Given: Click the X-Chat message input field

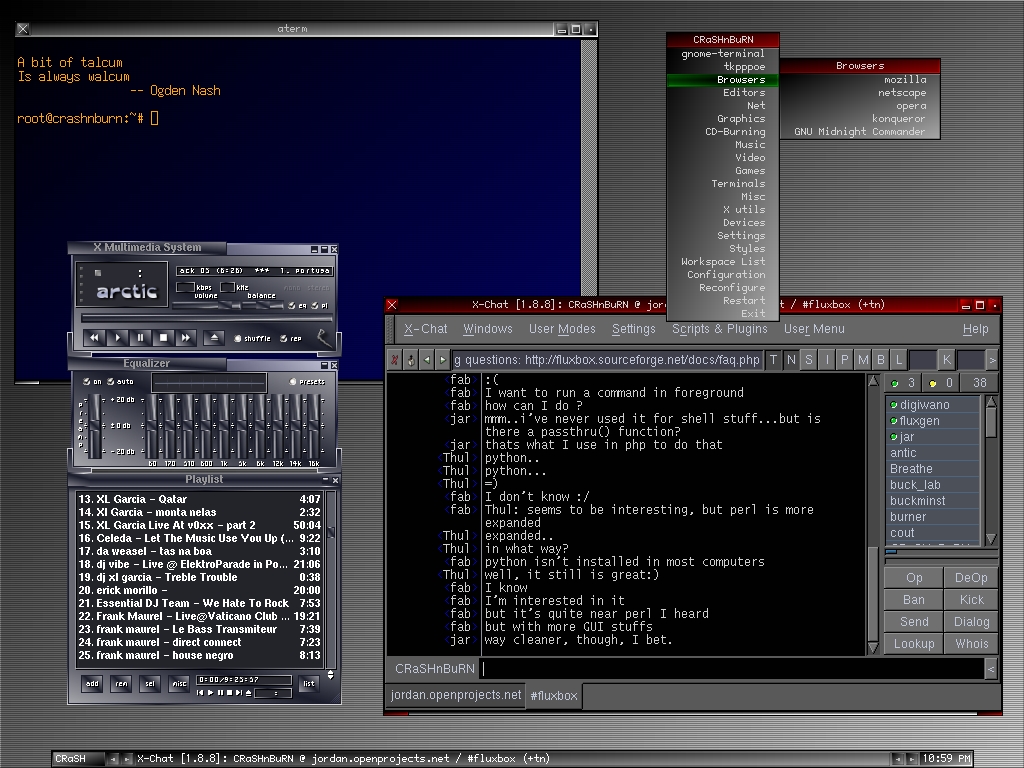Looking at the screenshot, I should pos(732,669).
